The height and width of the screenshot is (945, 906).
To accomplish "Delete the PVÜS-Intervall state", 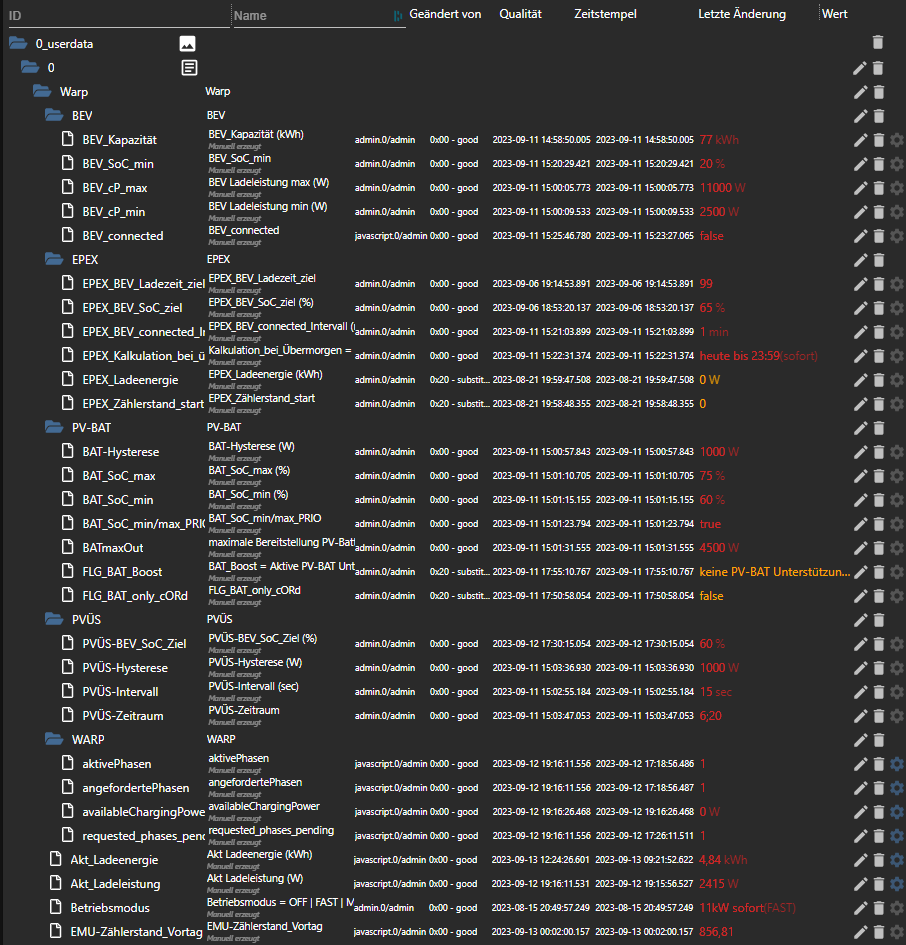I will click(x=878, y=692).
